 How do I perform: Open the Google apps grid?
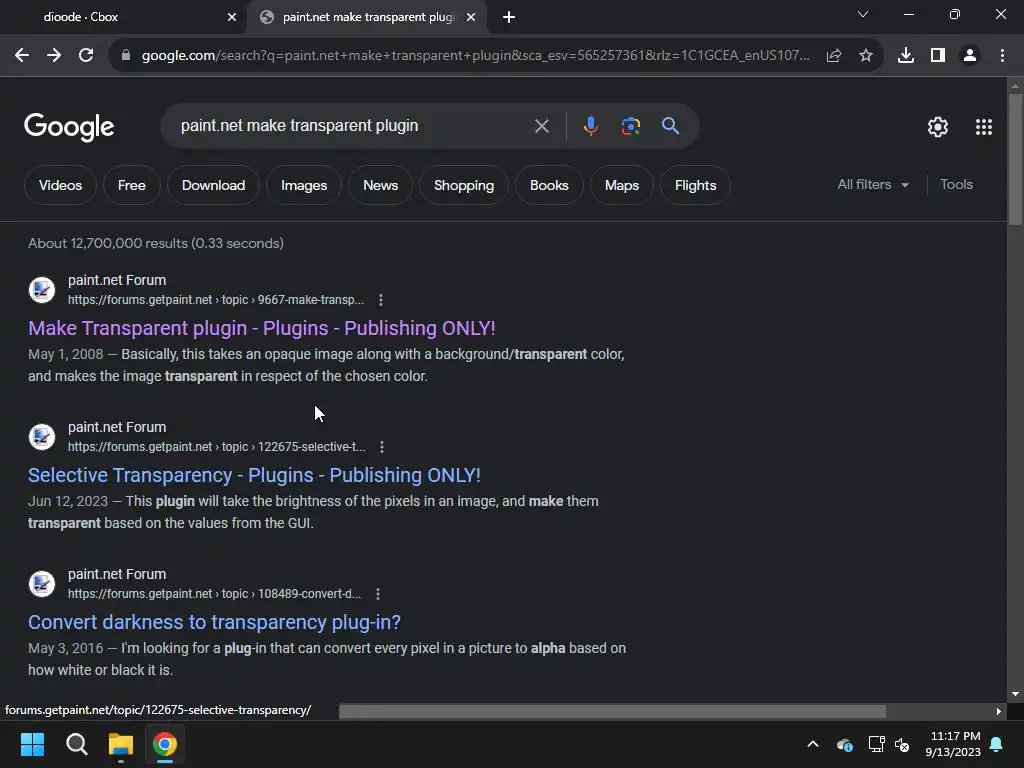click(x=984, y=127)
